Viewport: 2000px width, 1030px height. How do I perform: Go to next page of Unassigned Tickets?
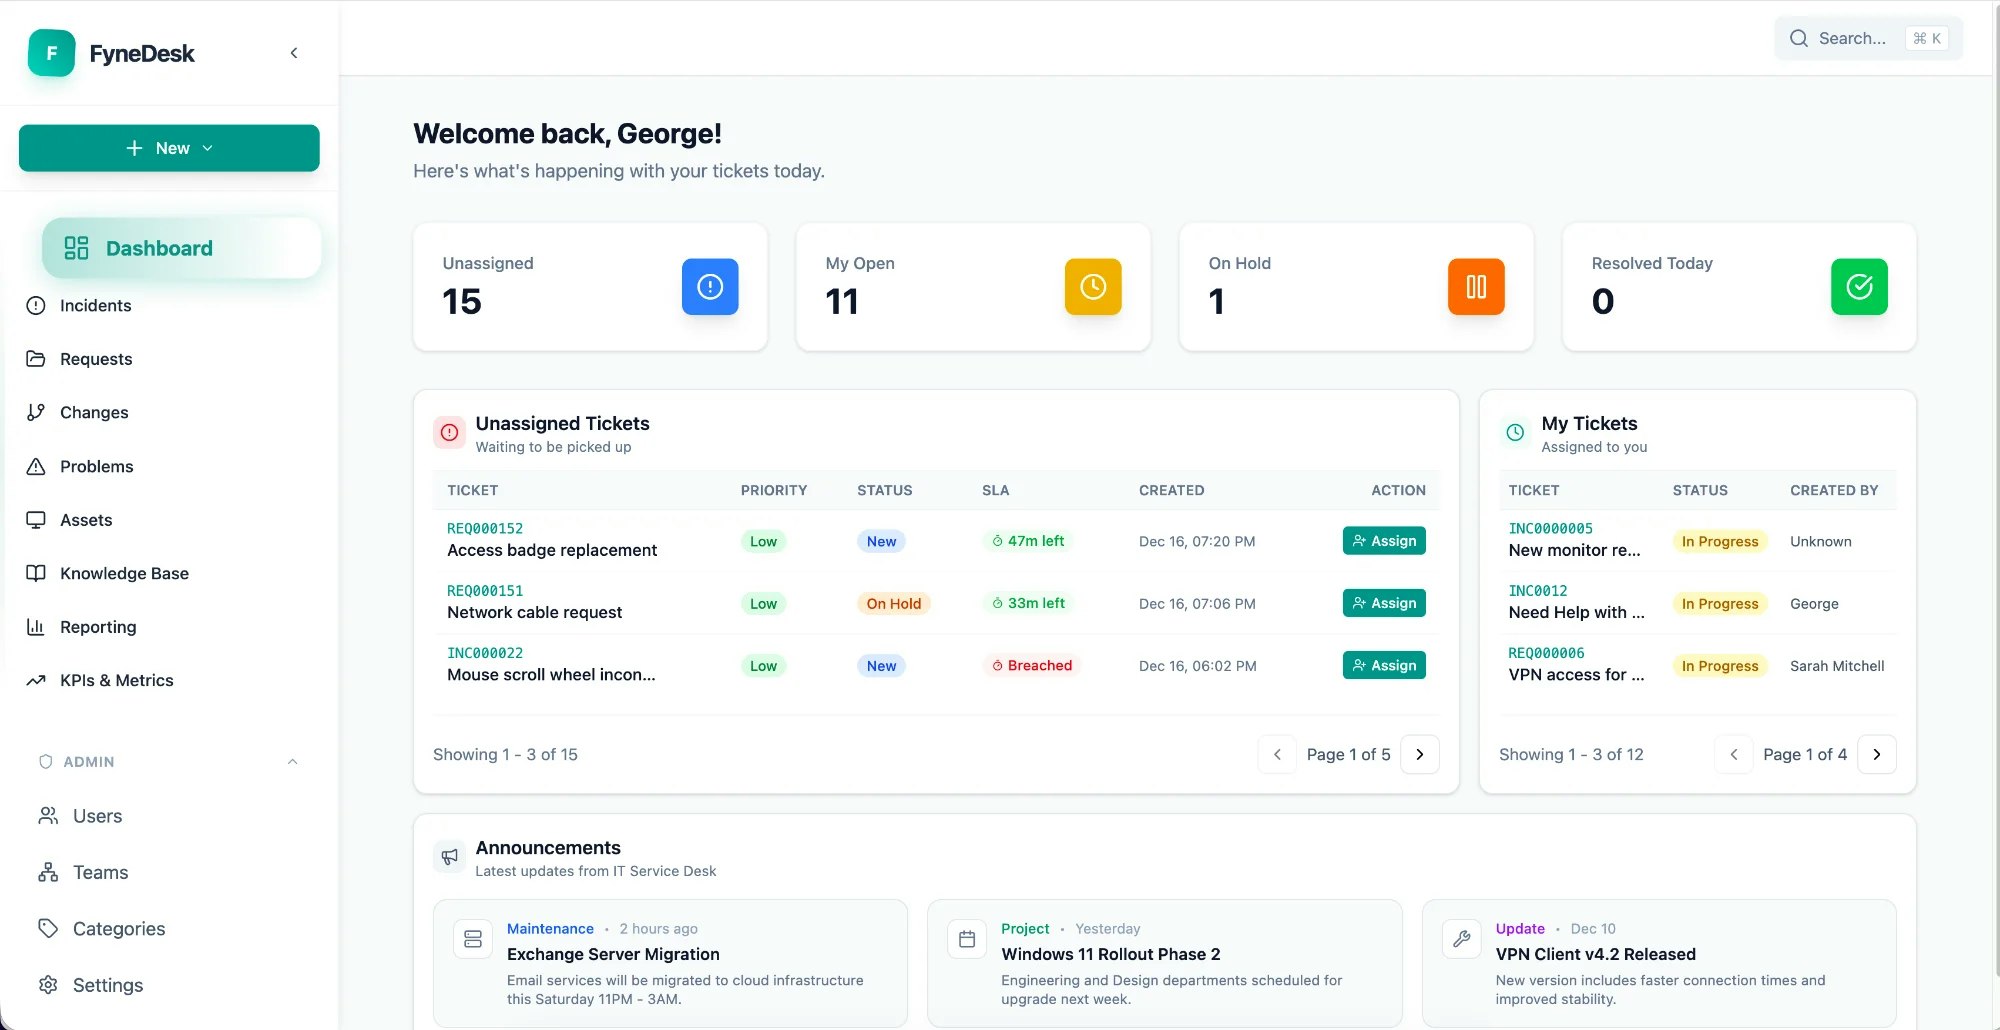pyautogui.click(x=1420, y=754)
